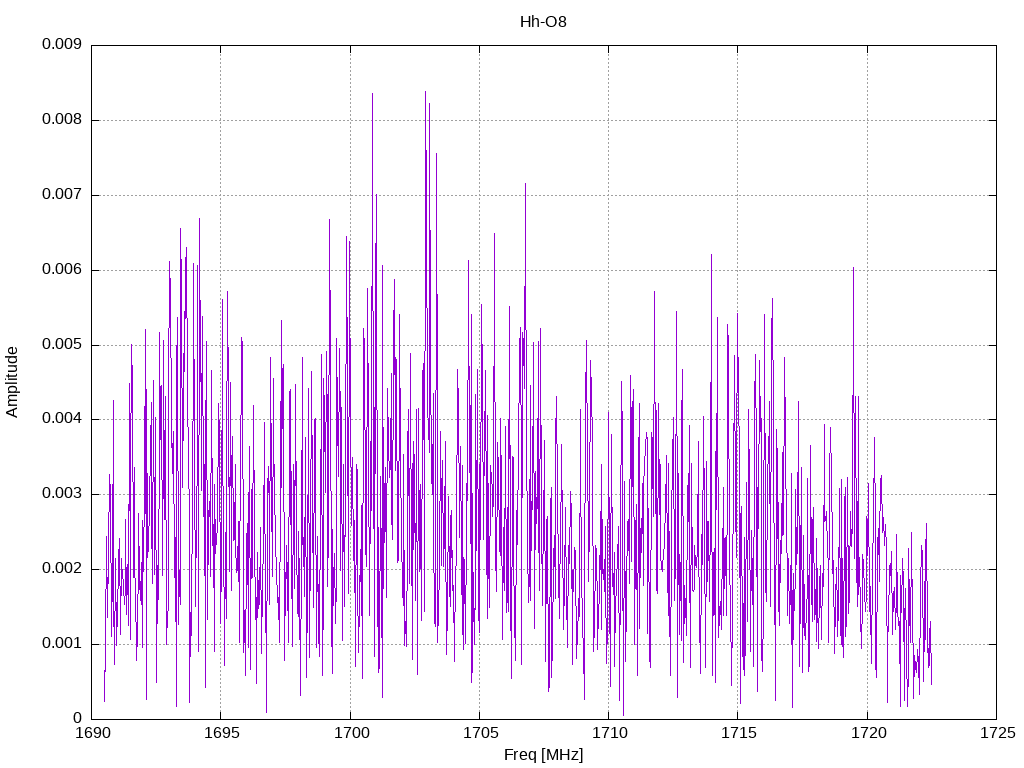
Task: Click the 0.003 y-axis tick label
Action: [x=62, y=494]
